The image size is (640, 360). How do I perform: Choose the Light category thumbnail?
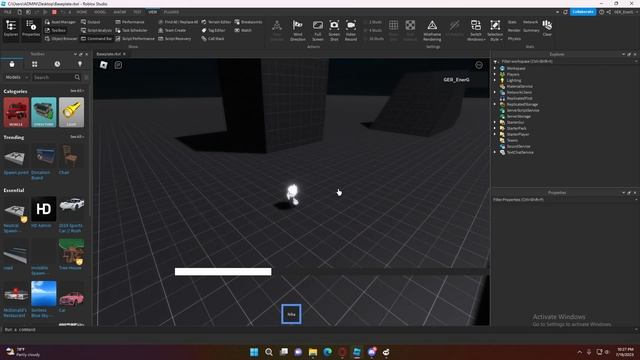coord(71,112)
